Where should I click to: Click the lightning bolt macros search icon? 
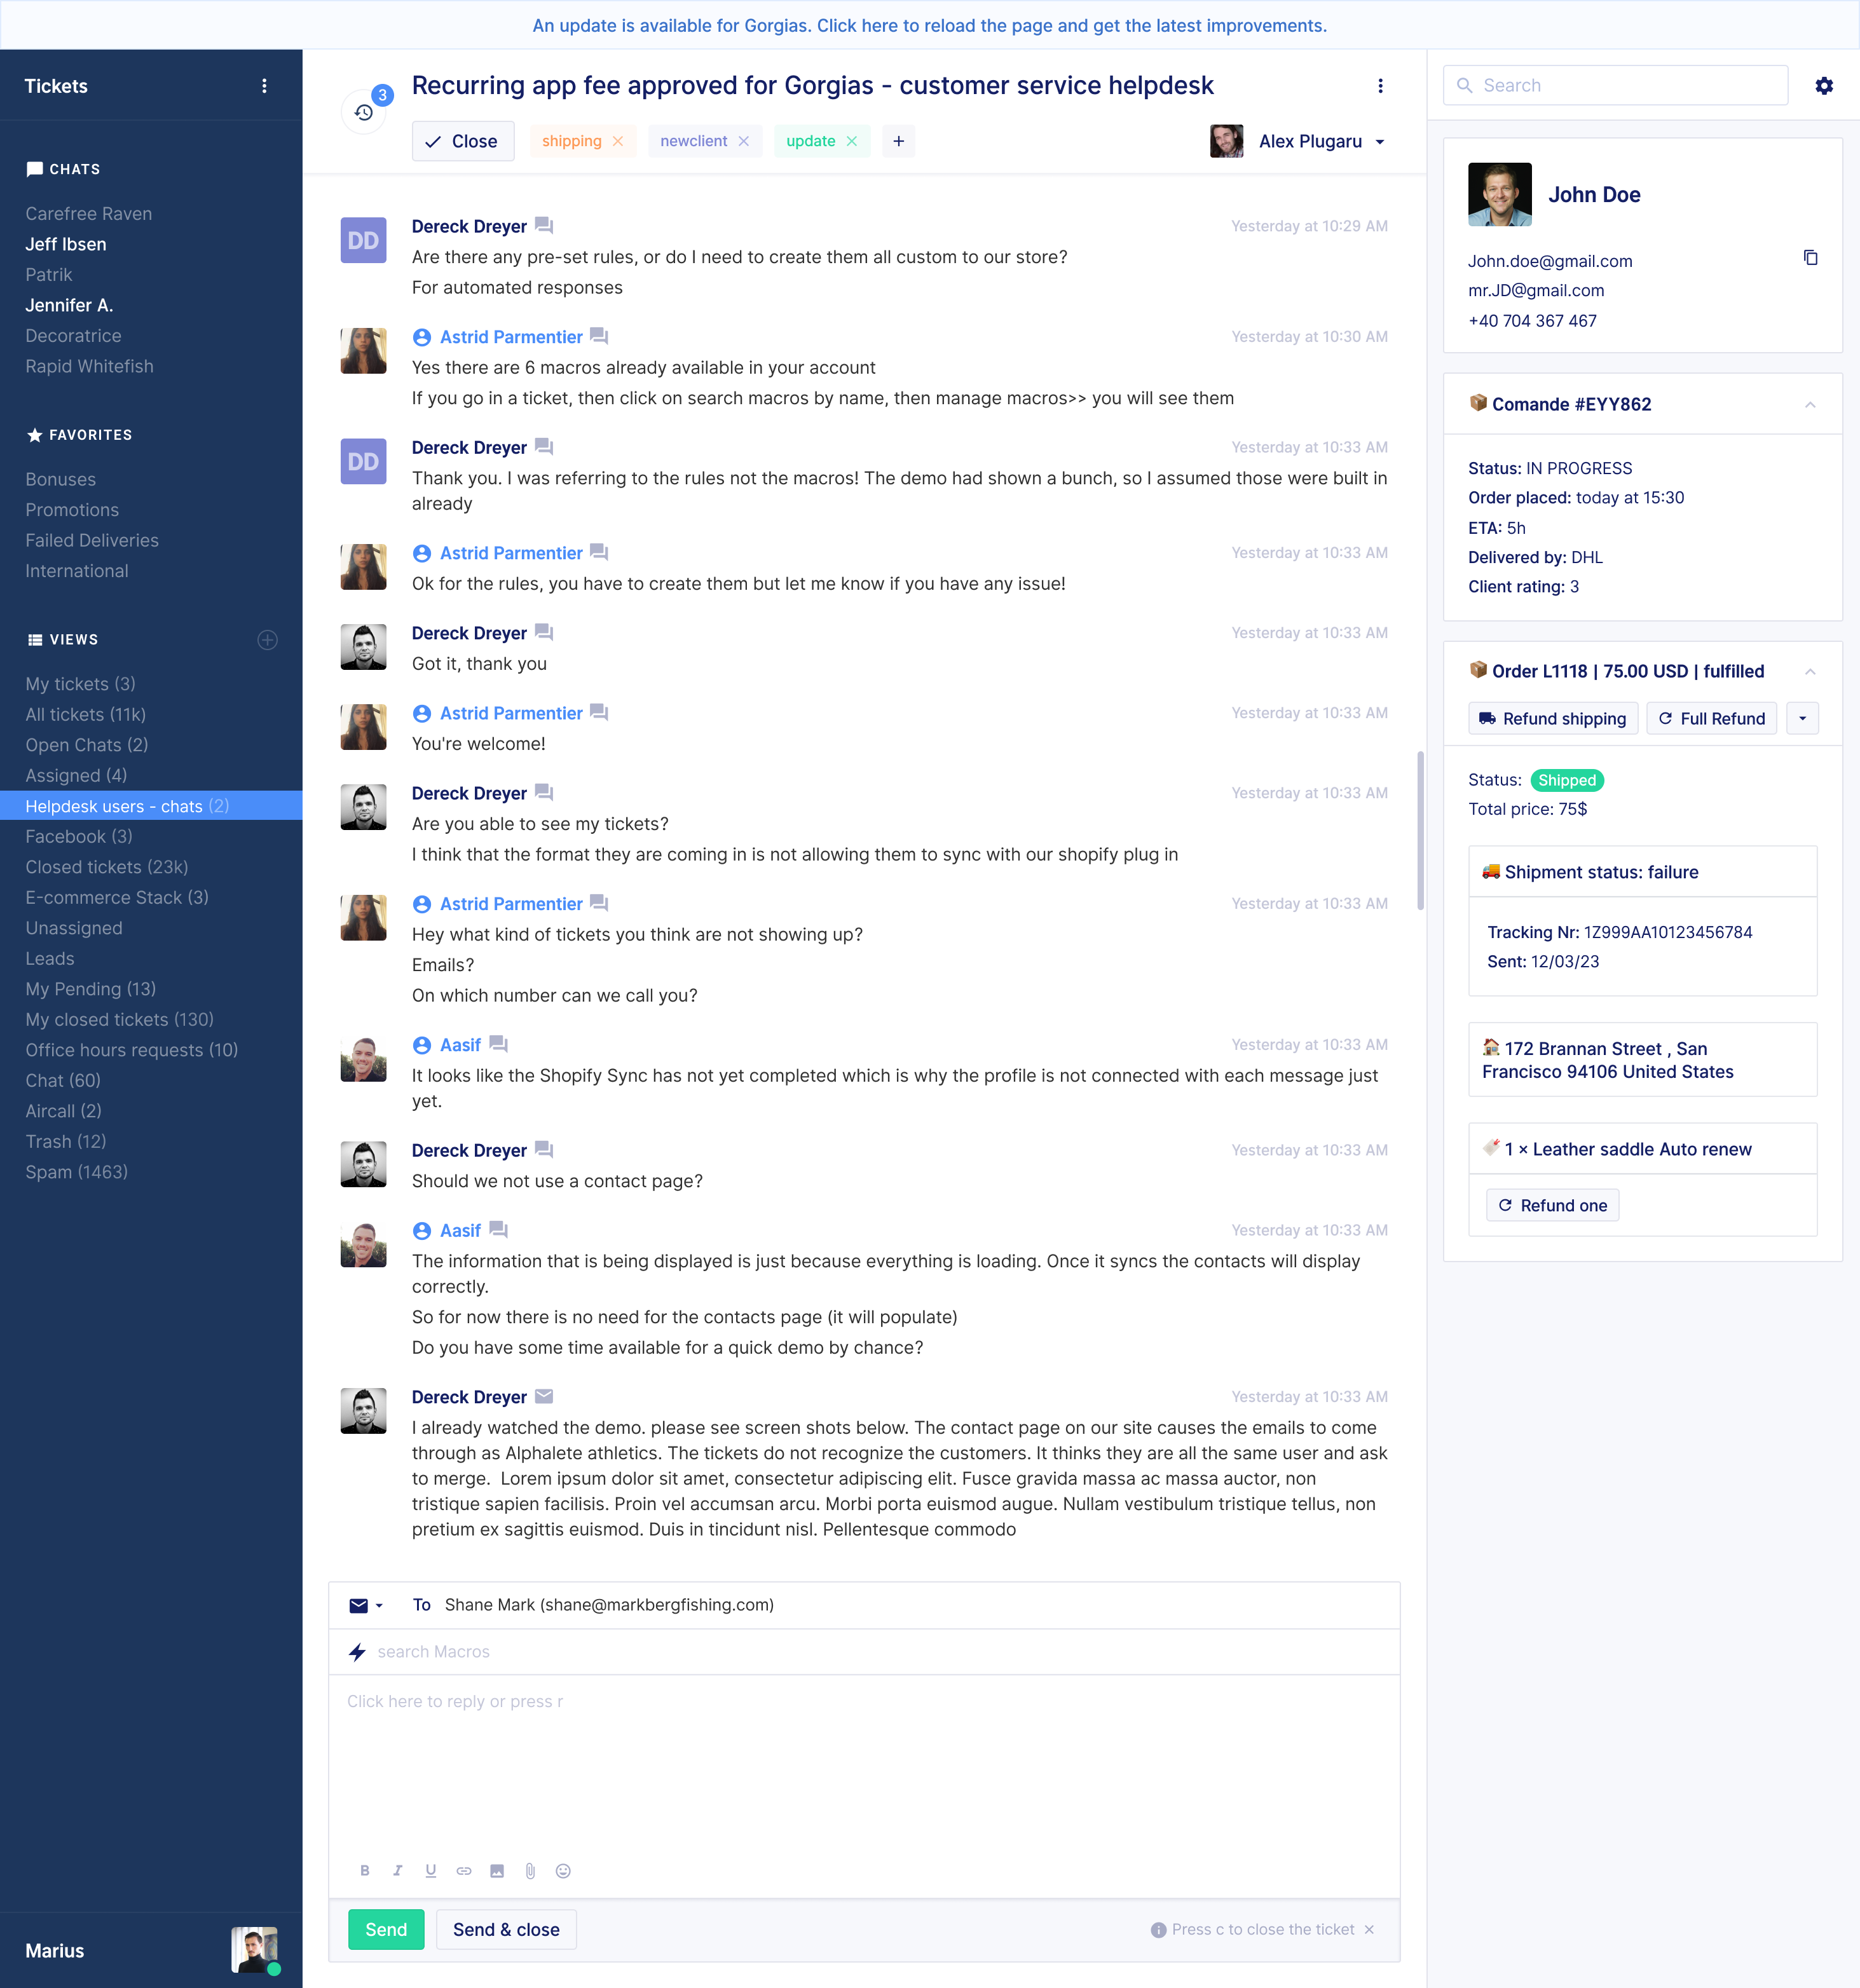360,1651
